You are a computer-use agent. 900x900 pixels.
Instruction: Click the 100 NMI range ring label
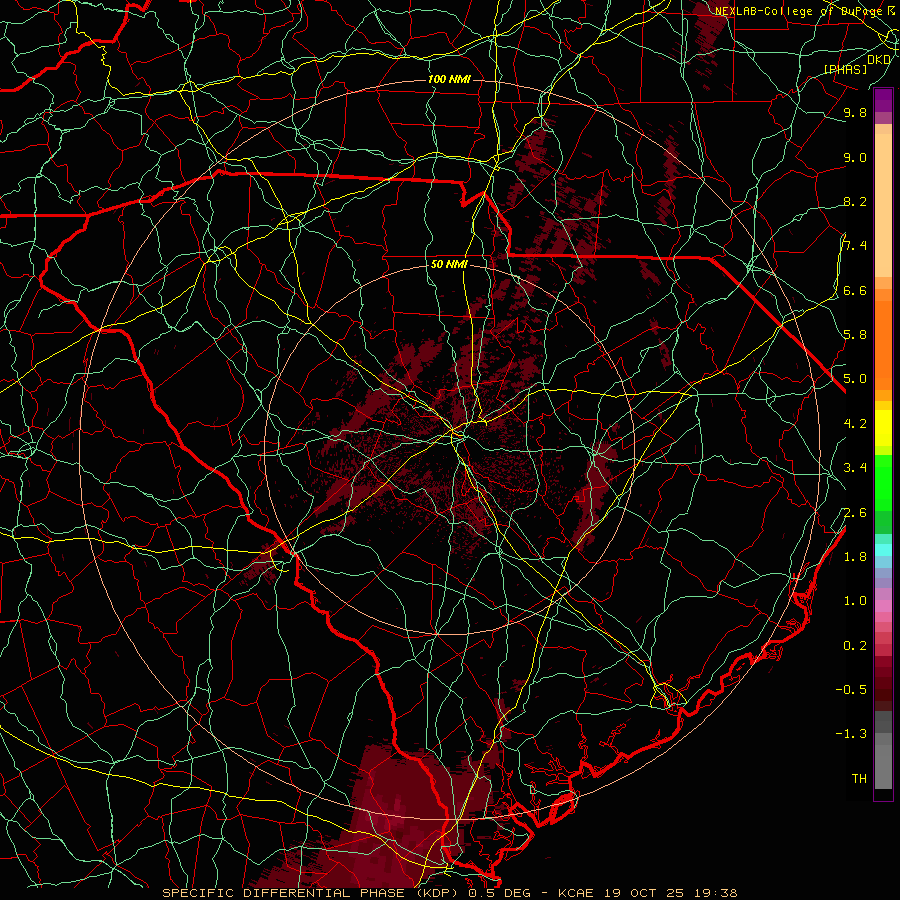[449, 79]
